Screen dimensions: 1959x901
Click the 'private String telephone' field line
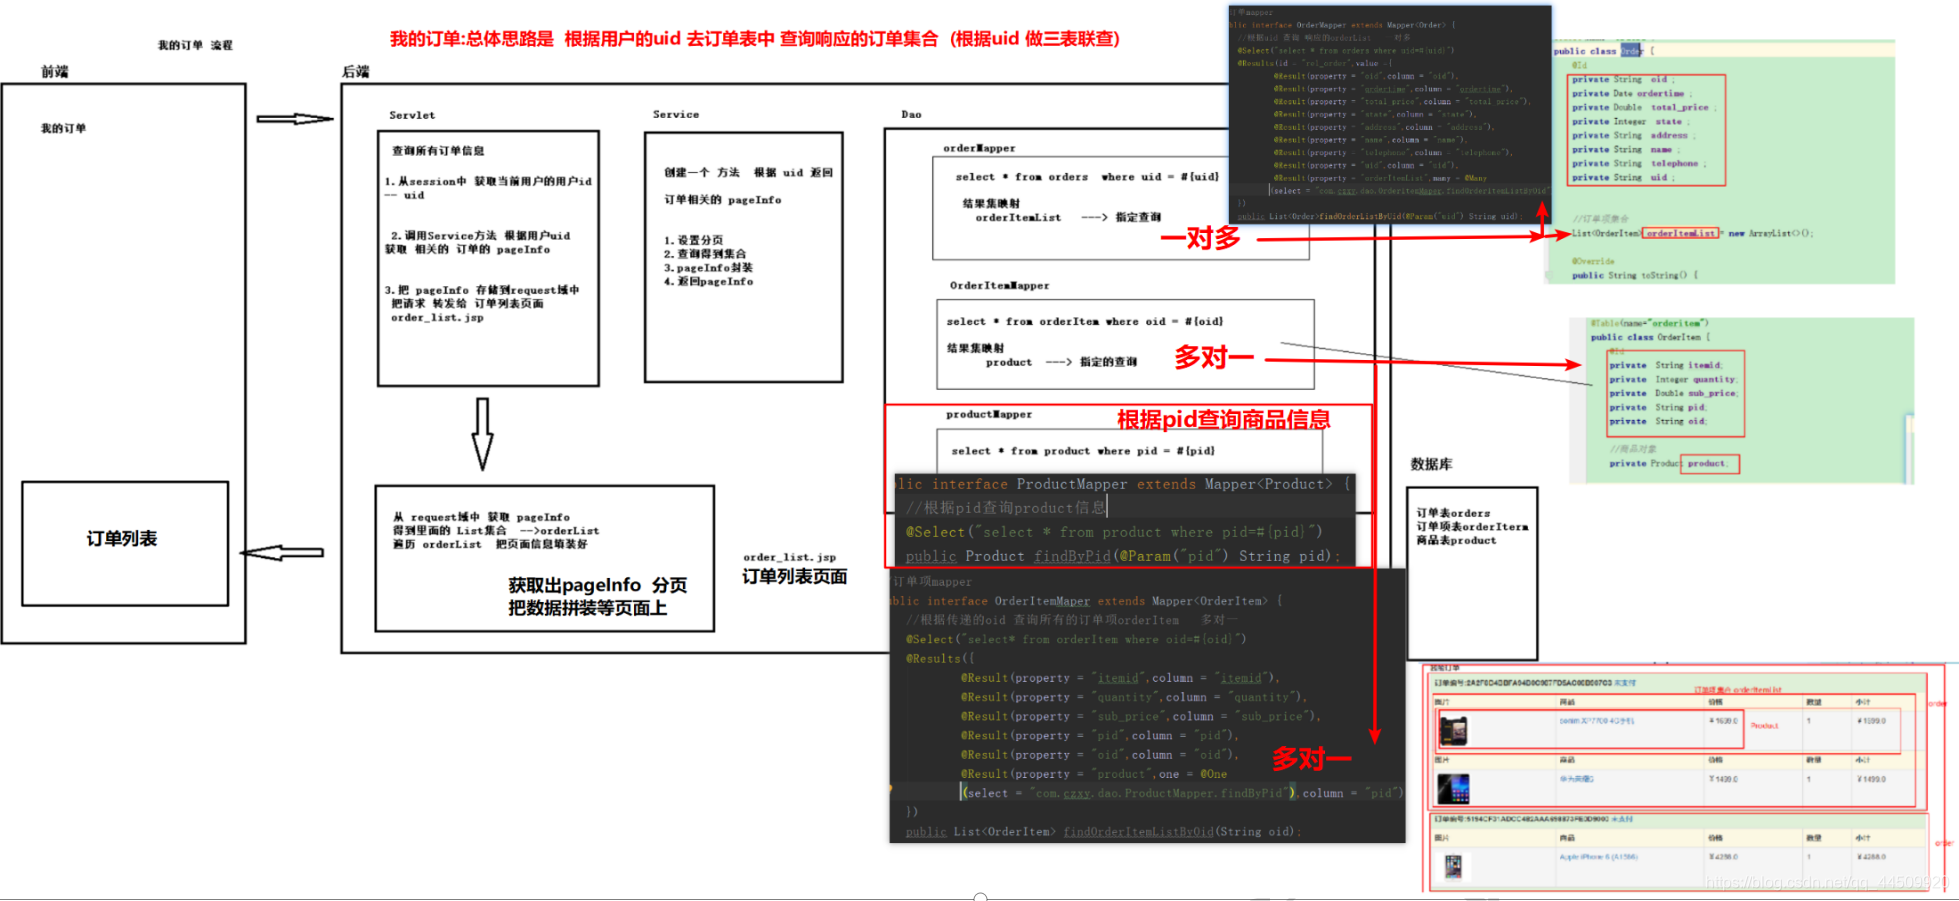(x=1638, y=163)
